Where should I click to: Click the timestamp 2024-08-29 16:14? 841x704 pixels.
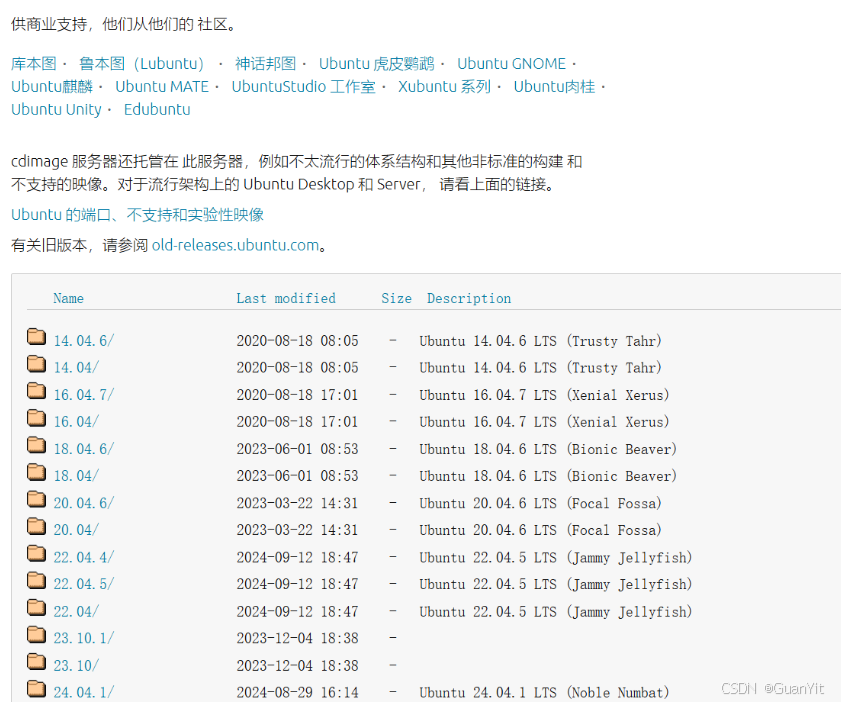click(x=297, y=693)
